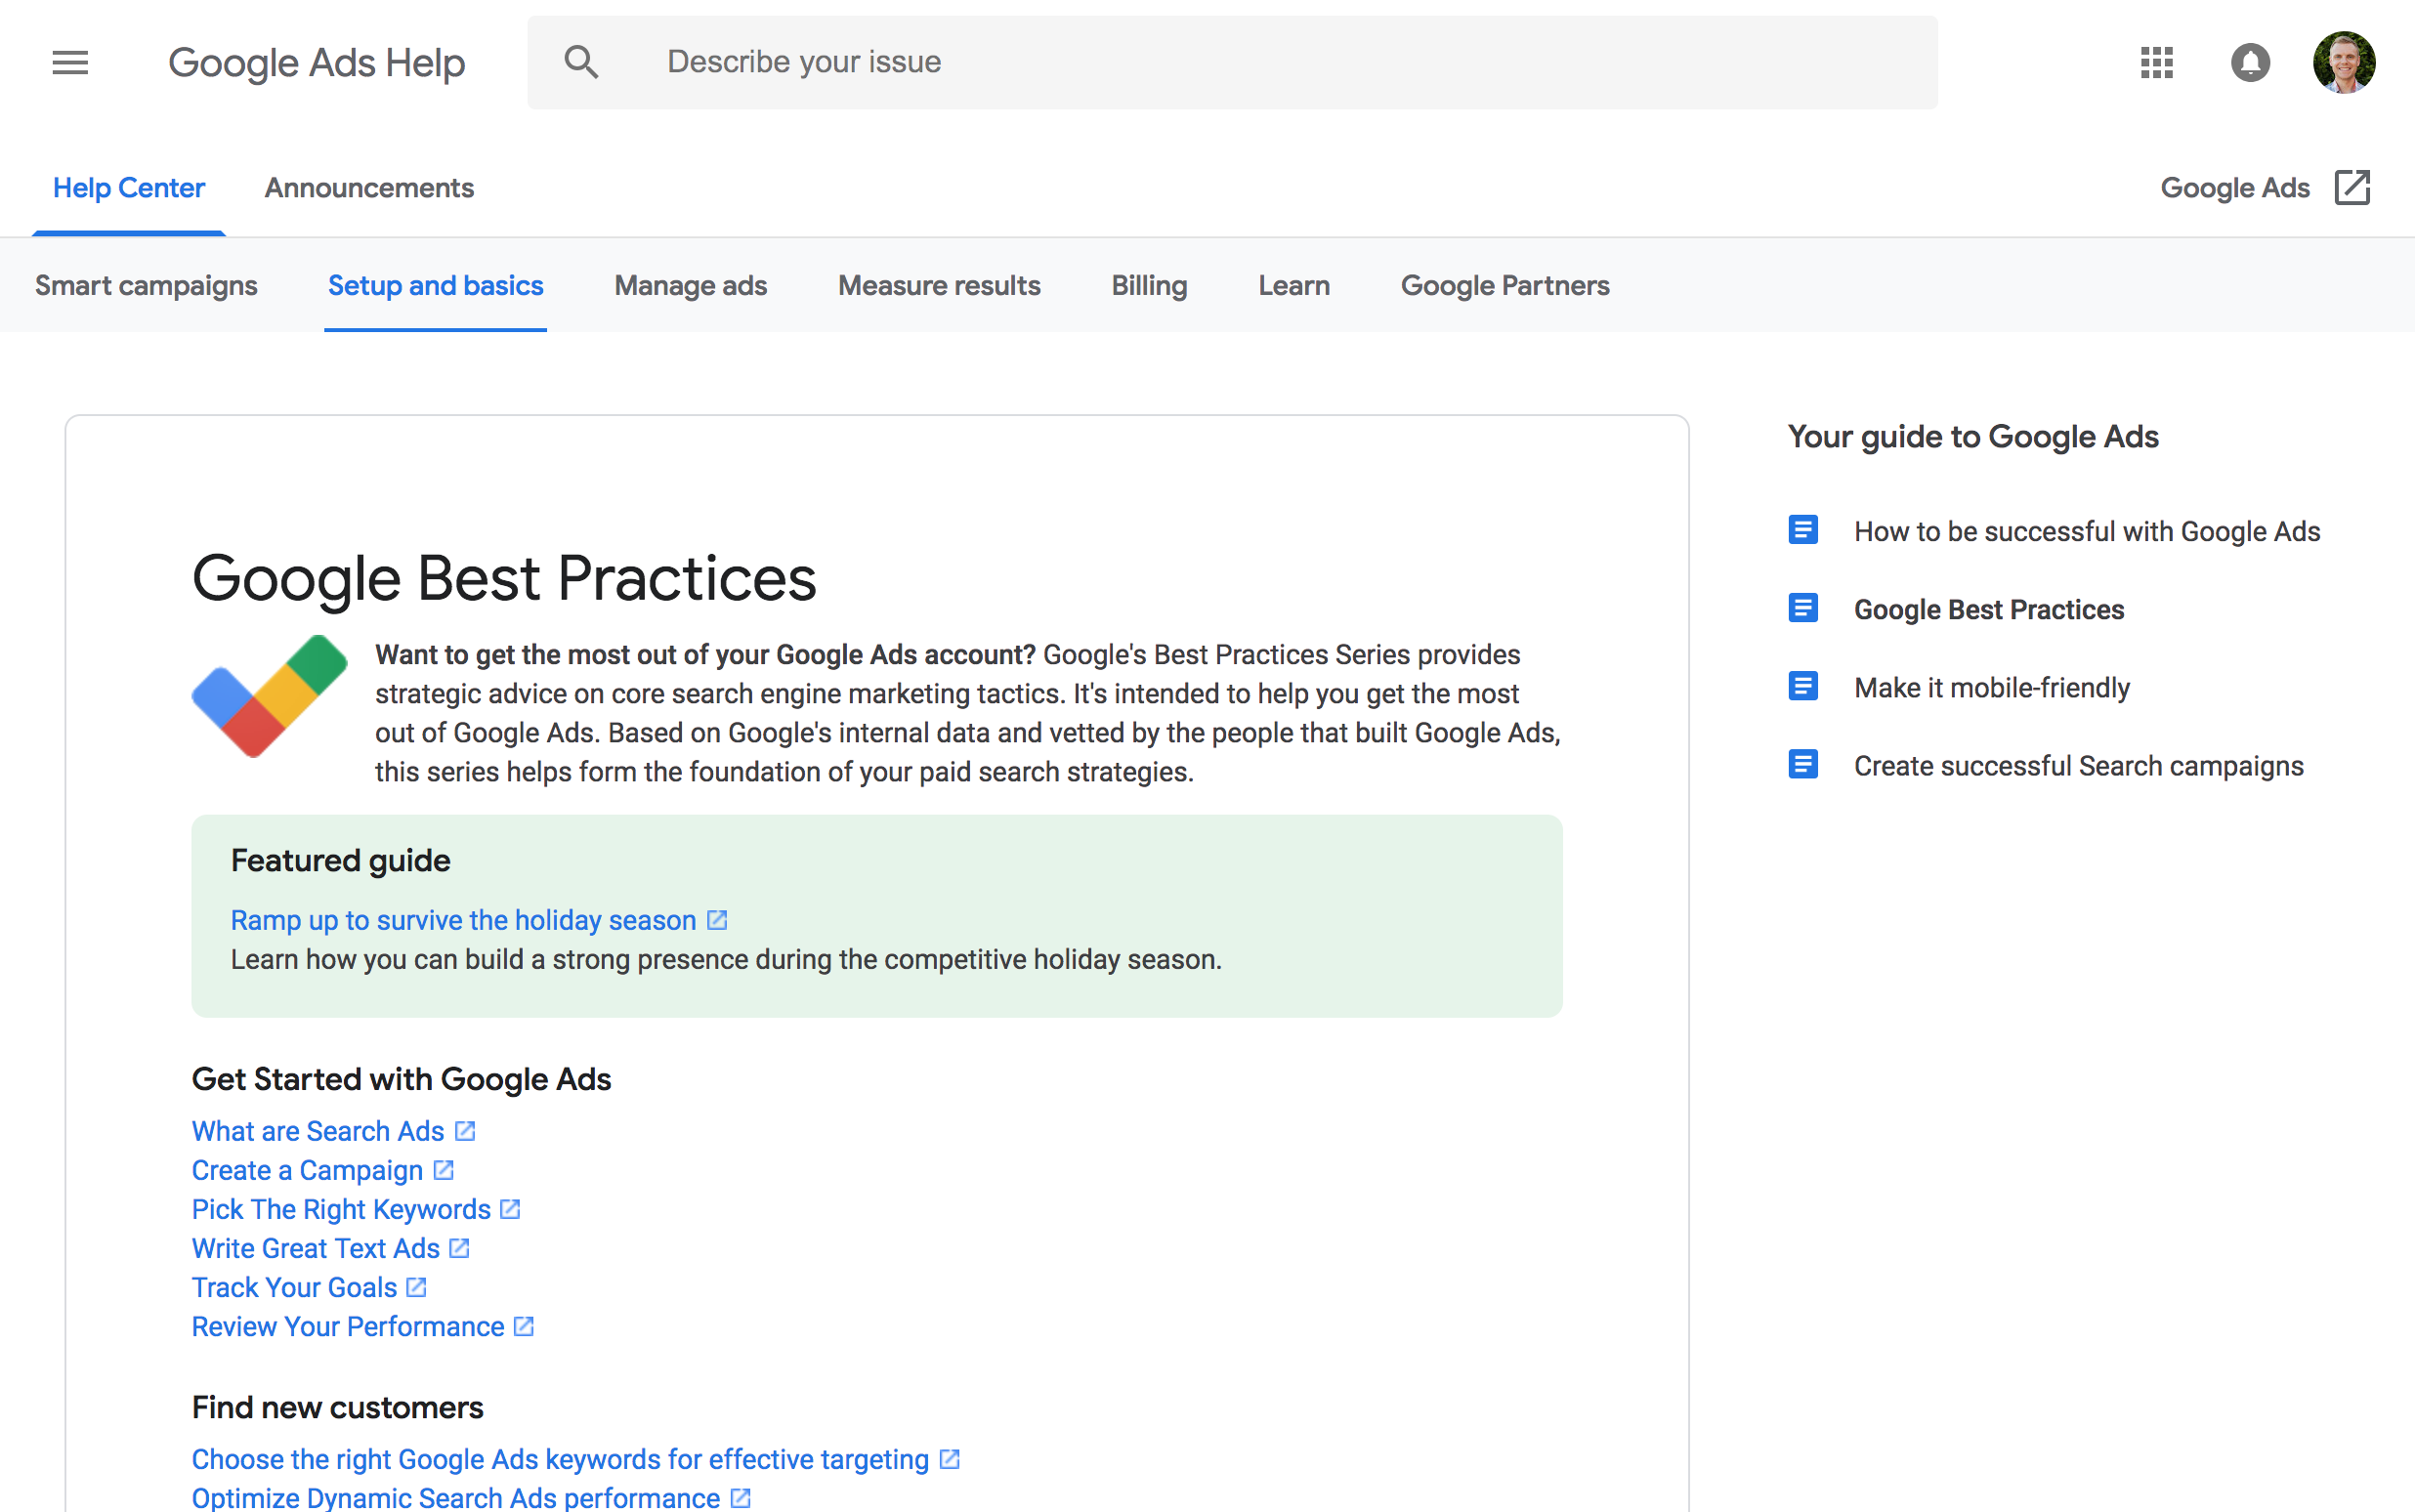Open notifications via the bell icon
The width and height of the screenshot is (2415, 1512).
coord(2251,62)
